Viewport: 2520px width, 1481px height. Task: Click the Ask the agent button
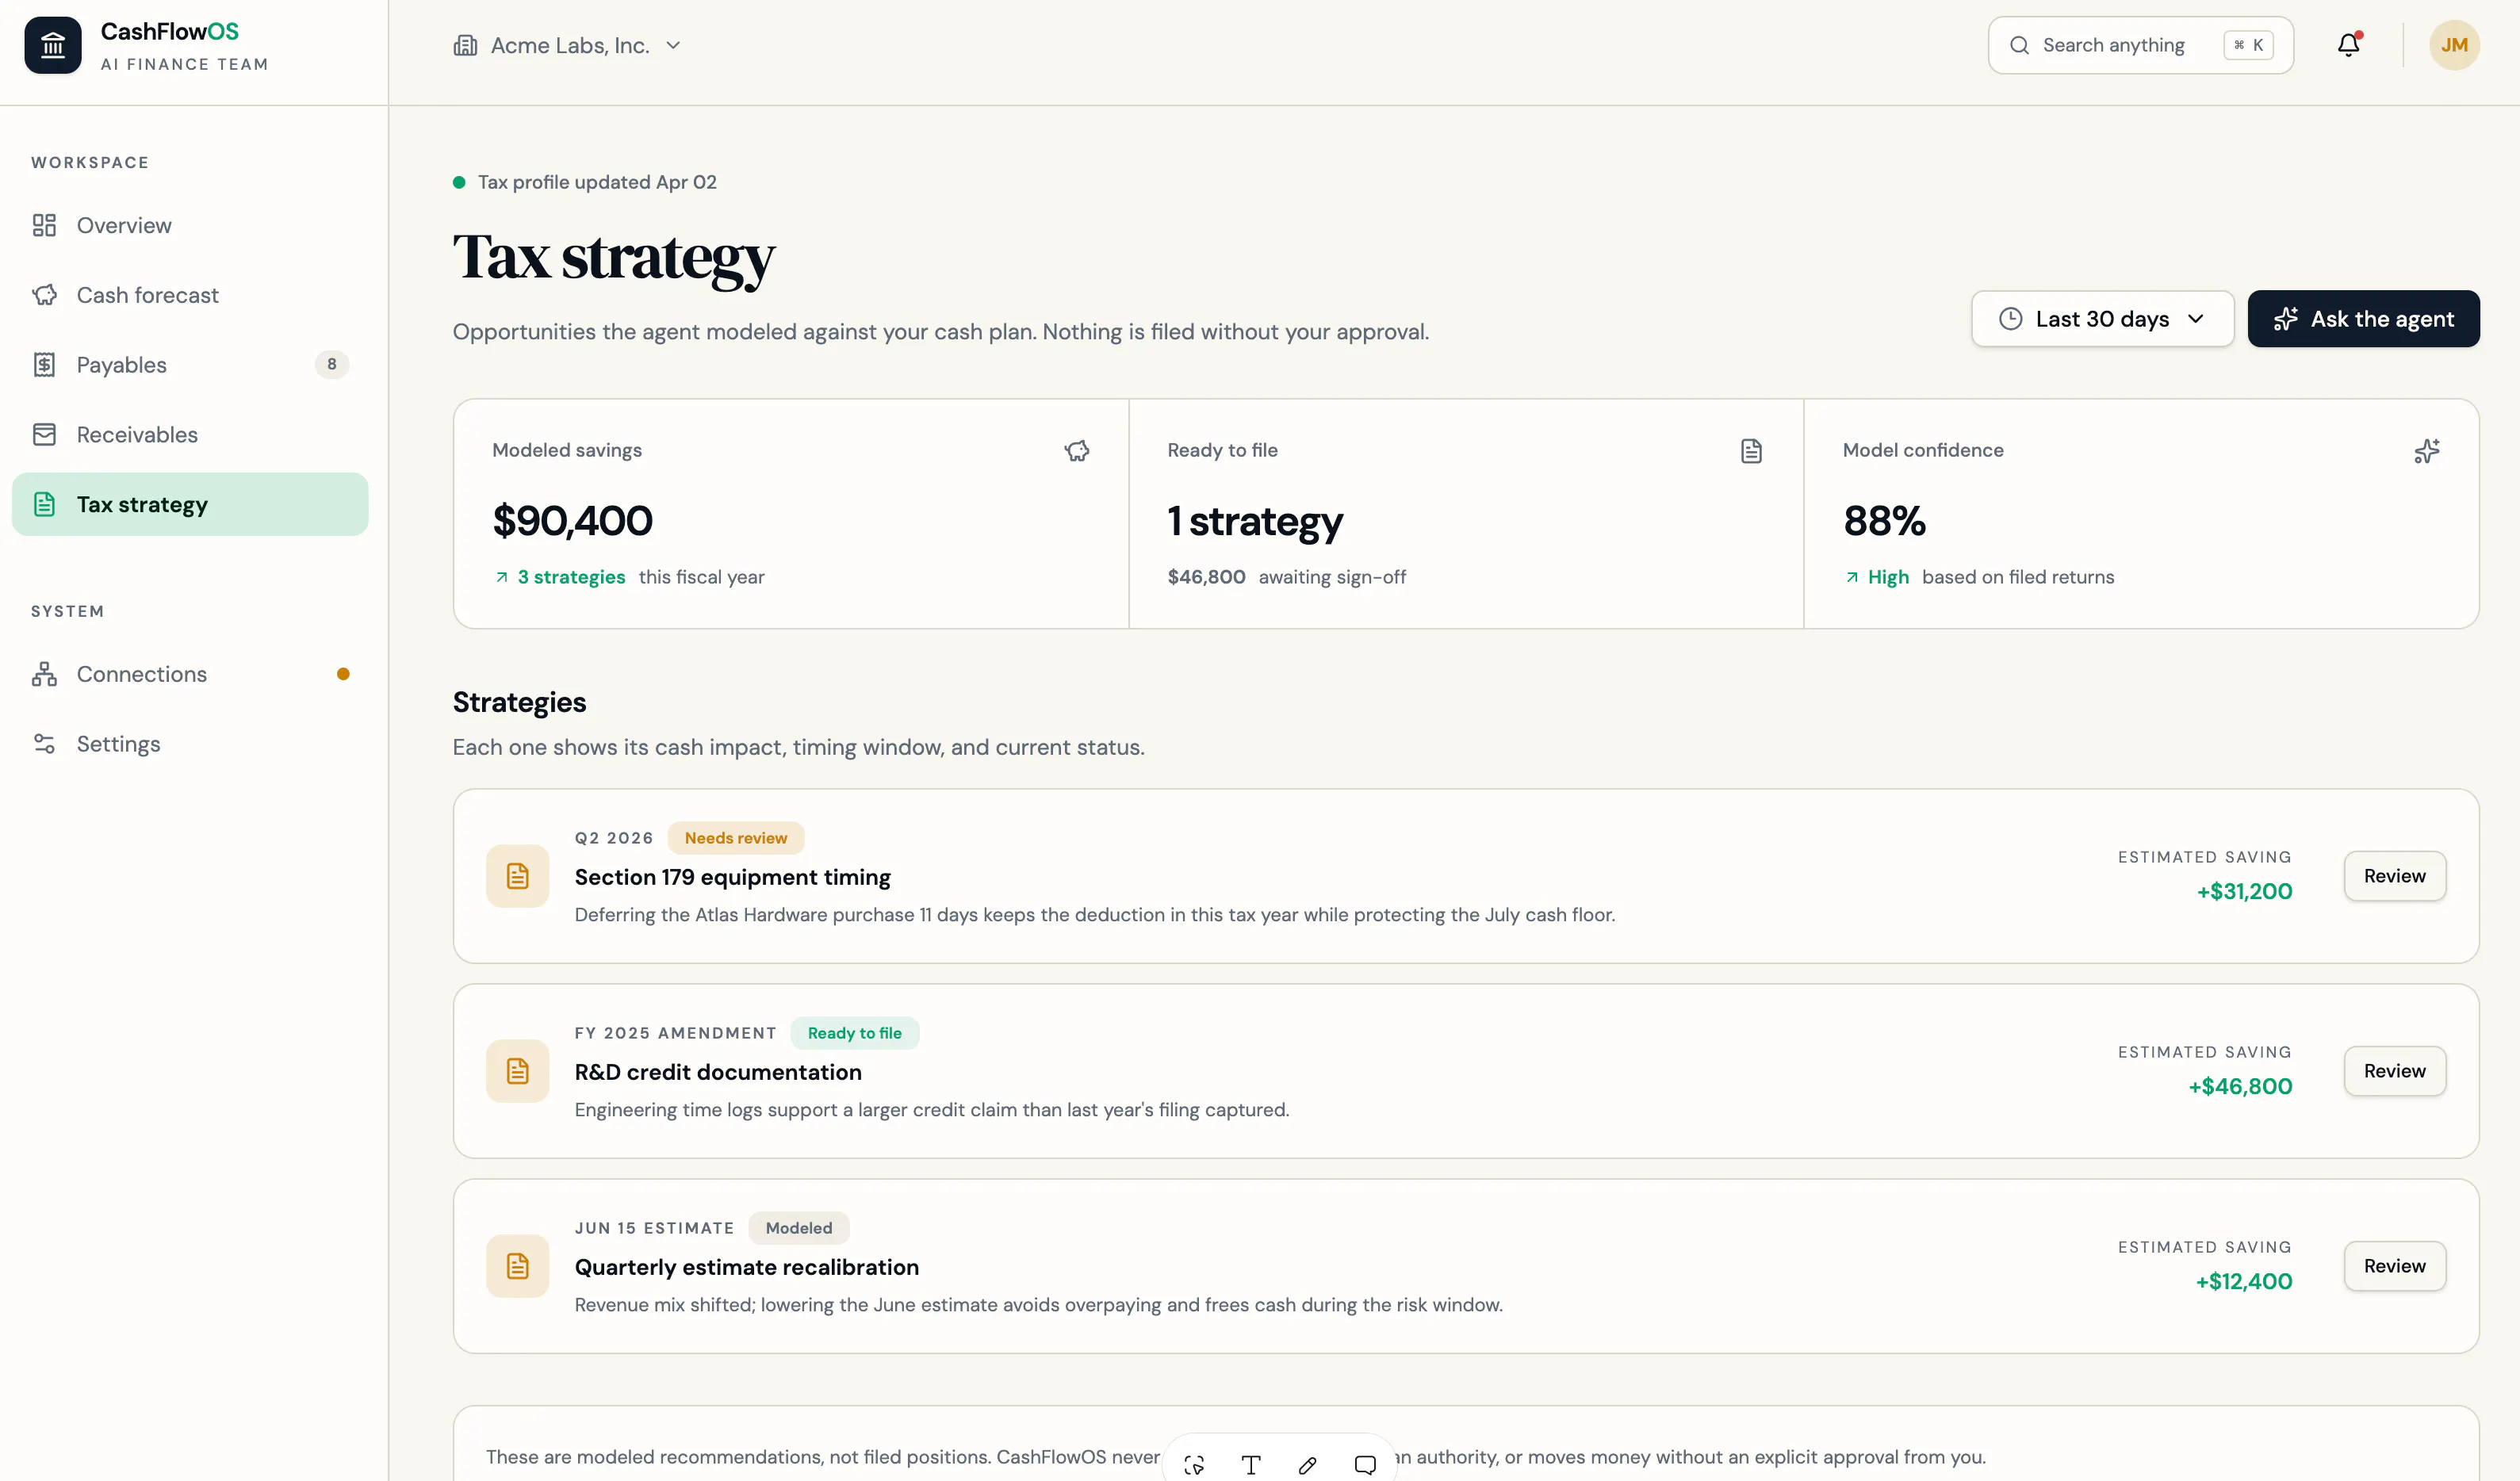(2363, 319)
